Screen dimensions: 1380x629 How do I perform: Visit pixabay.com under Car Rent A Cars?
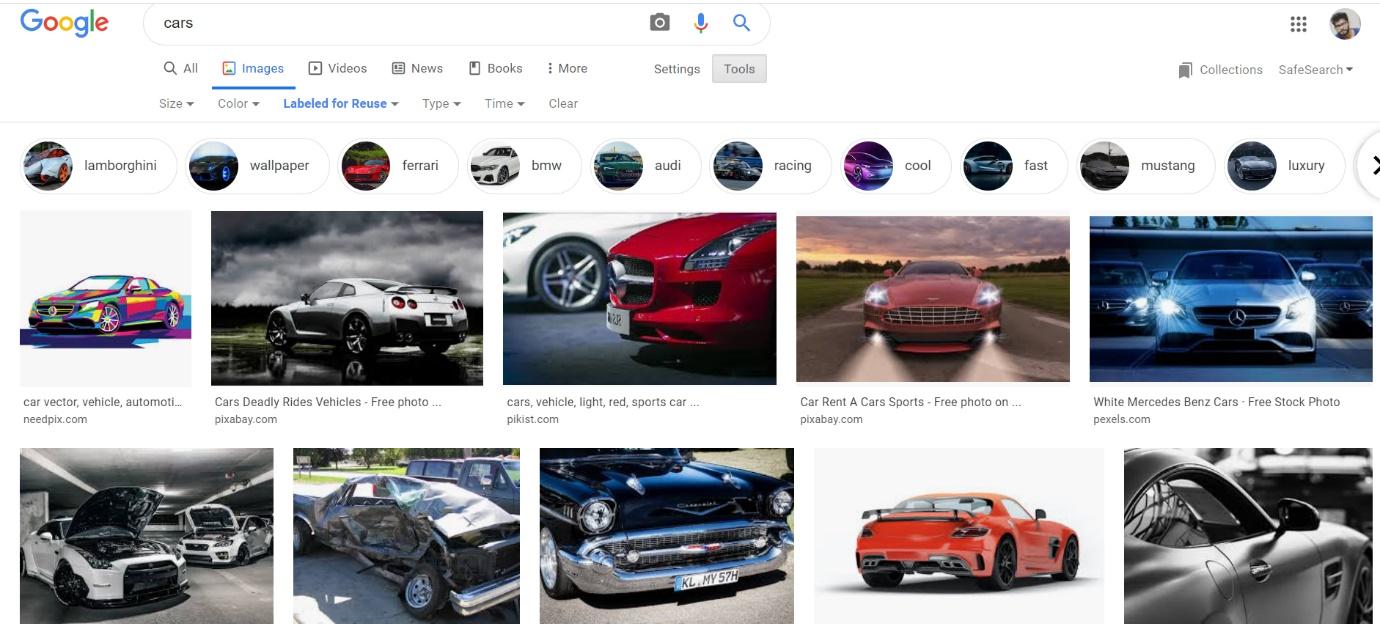[x=831, y=420]
